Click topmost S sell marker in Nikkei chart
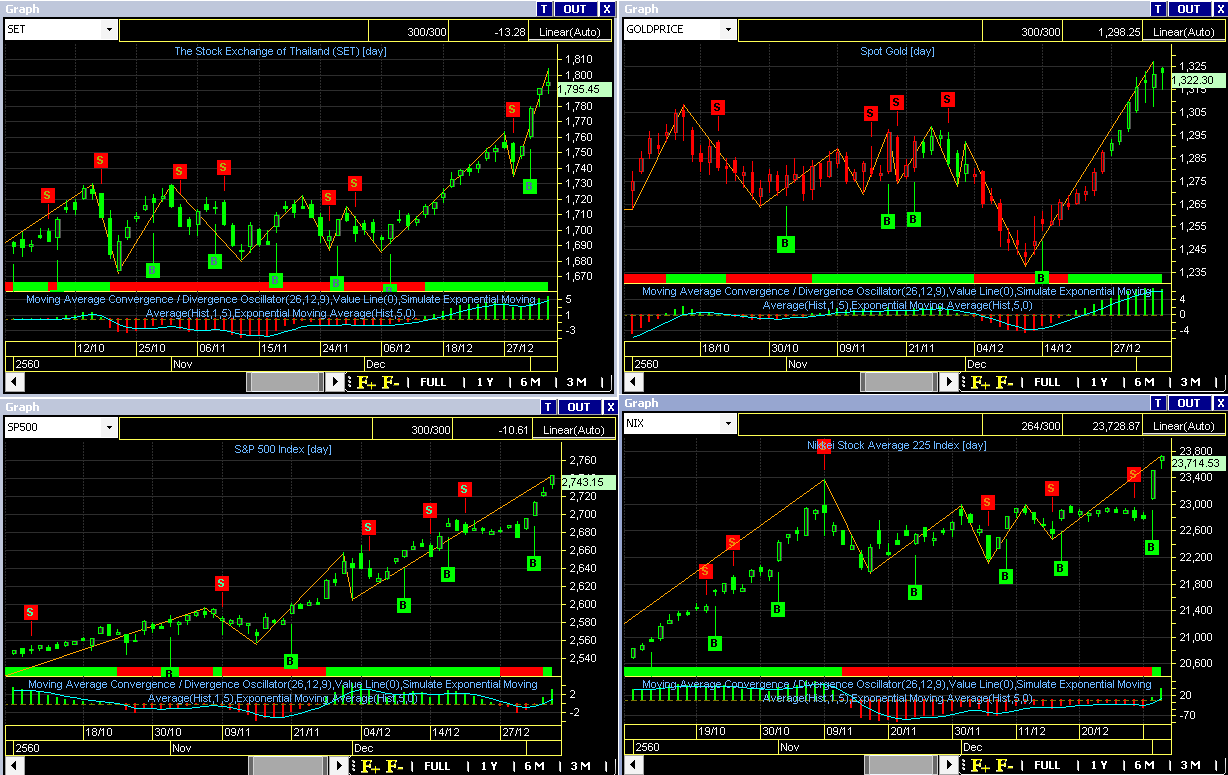 pos(824,448)
